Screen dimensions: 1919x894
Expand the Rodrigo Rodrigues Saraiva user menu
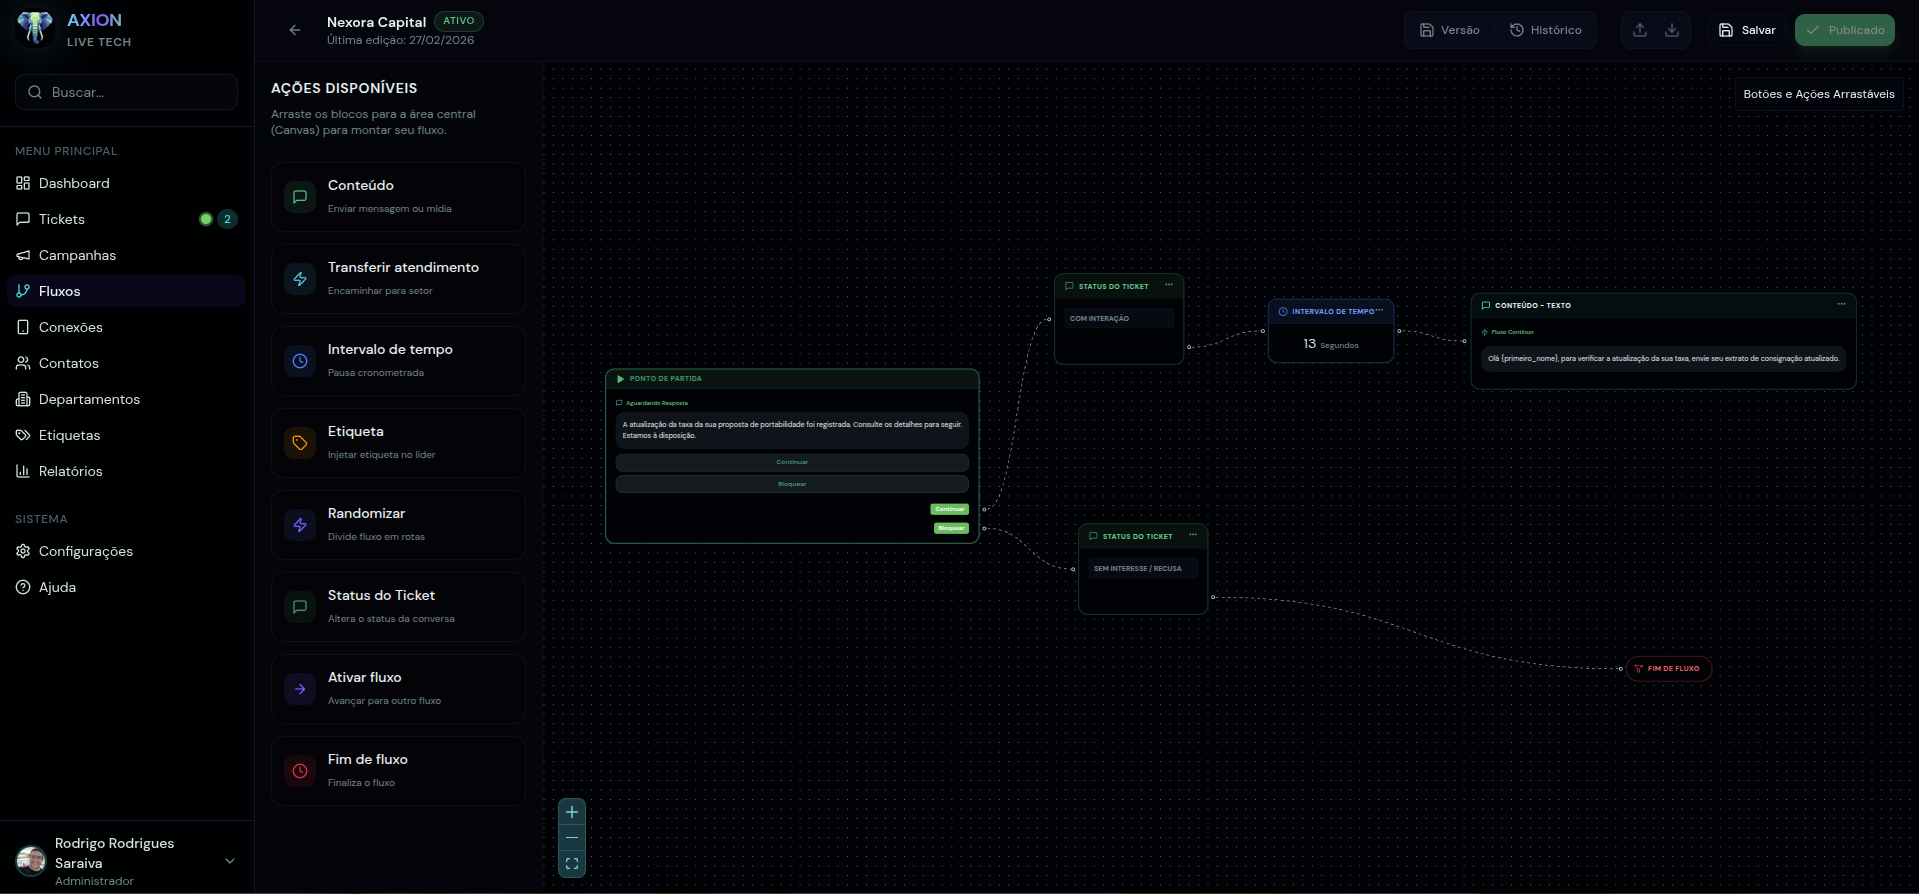[230, 861]
